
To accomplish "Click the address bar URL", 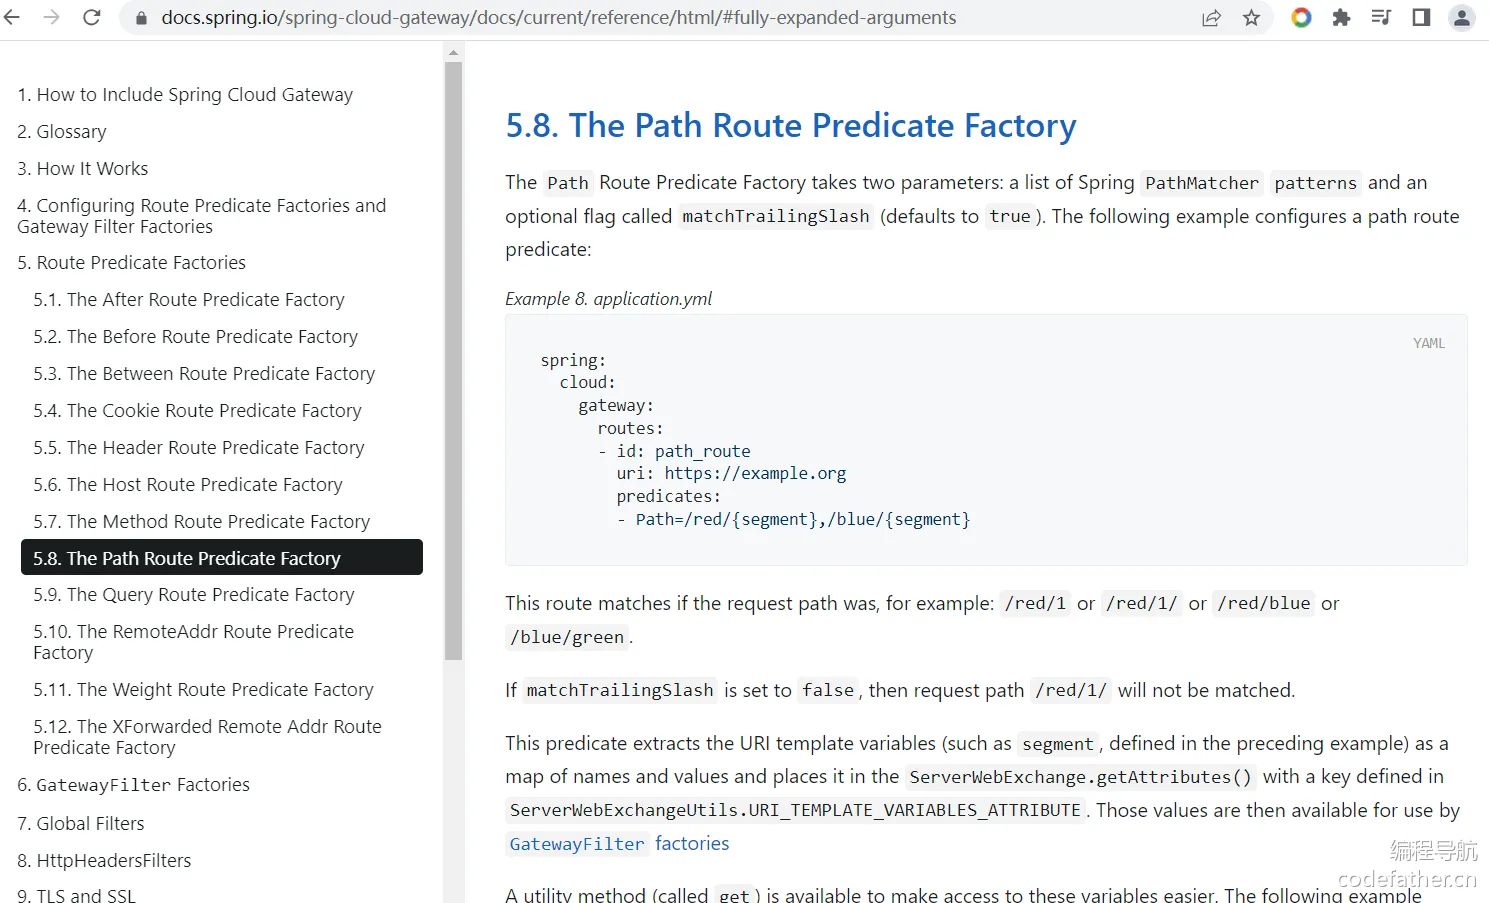I will pos(558,18).
